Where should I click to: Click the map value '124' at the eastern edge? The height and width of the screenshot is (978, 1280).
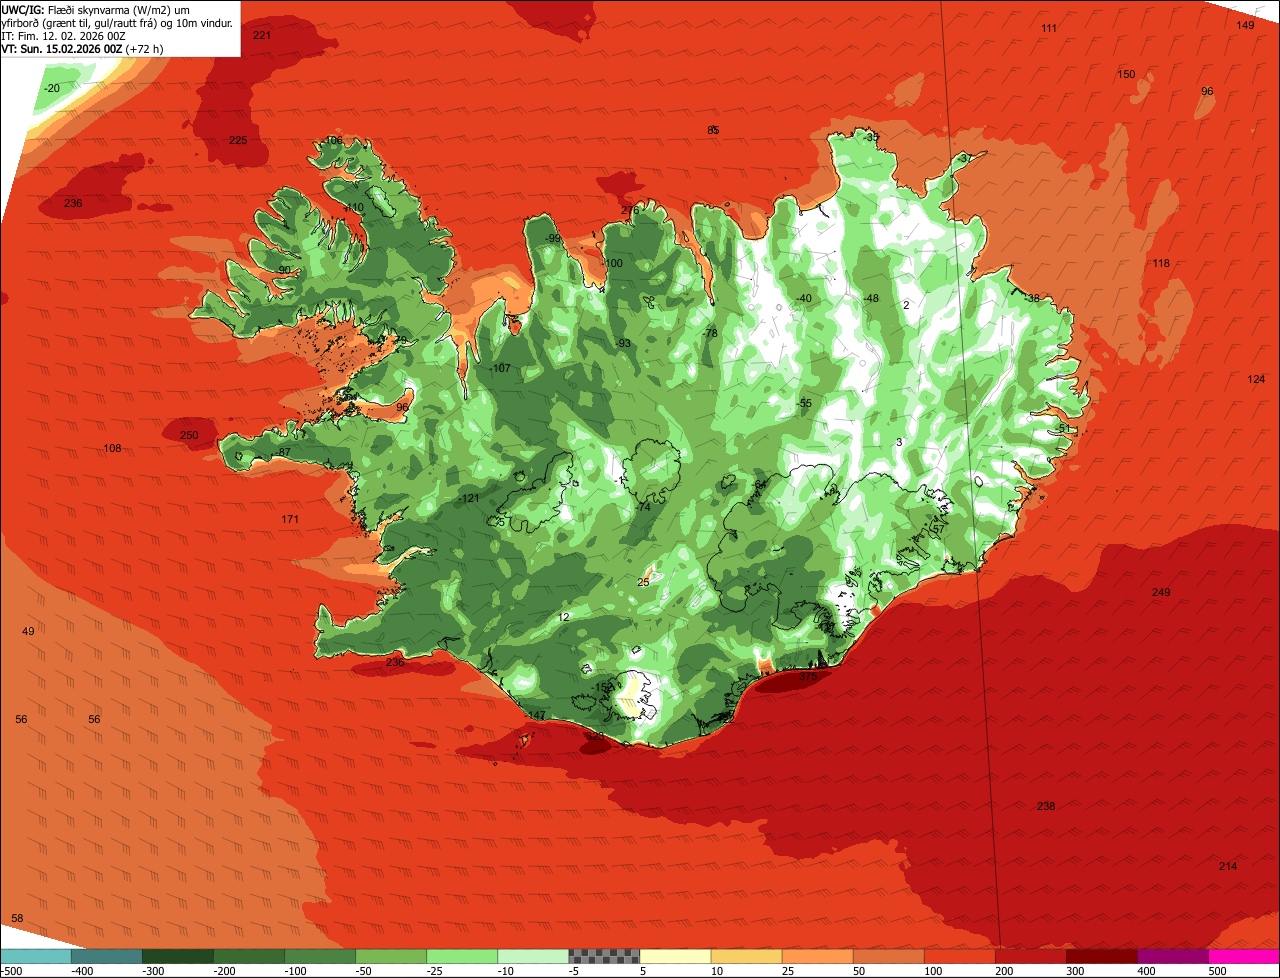click(x=1257, y=380)
